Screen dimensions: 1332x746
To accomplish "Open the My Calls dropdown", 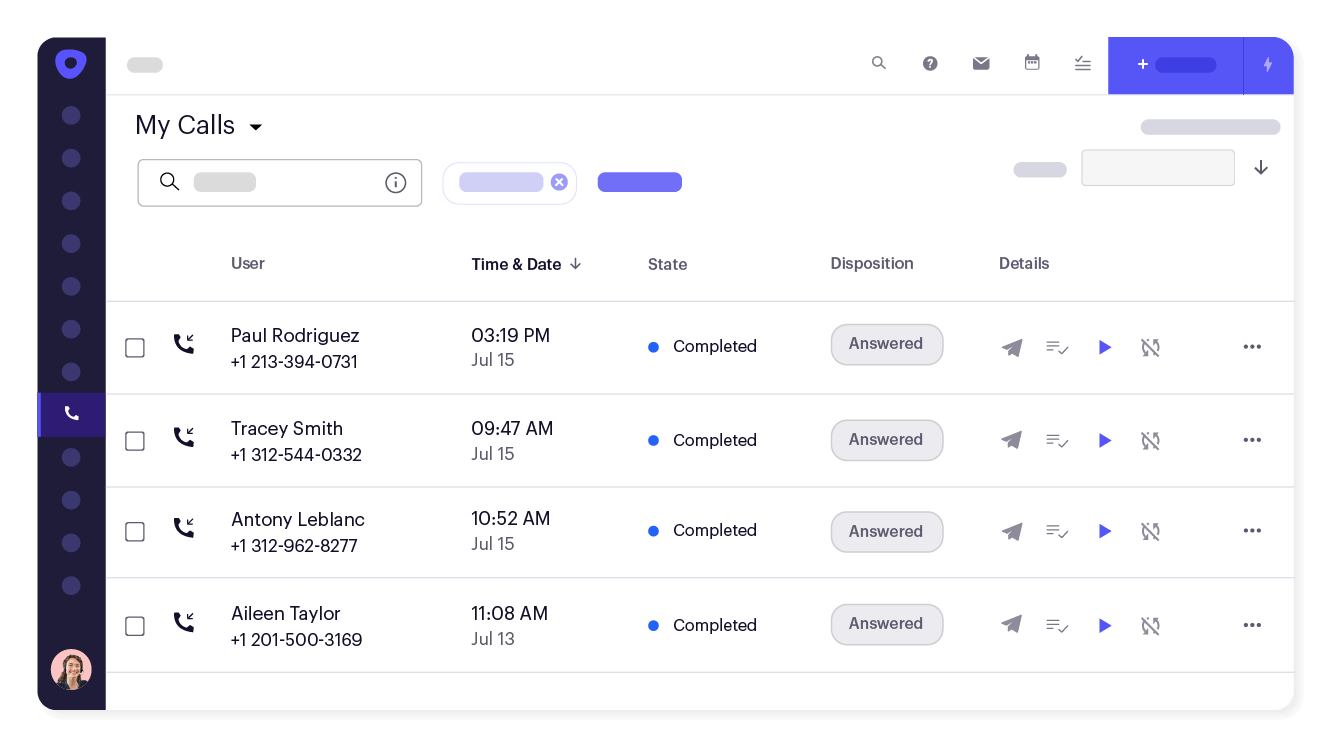I will 255,126.
